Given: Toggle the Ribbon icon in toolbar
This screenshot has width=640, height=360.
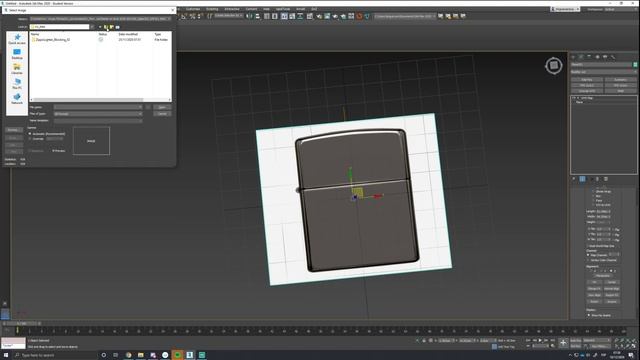Looking at the screenshot, I should click(x=284, y=16).
